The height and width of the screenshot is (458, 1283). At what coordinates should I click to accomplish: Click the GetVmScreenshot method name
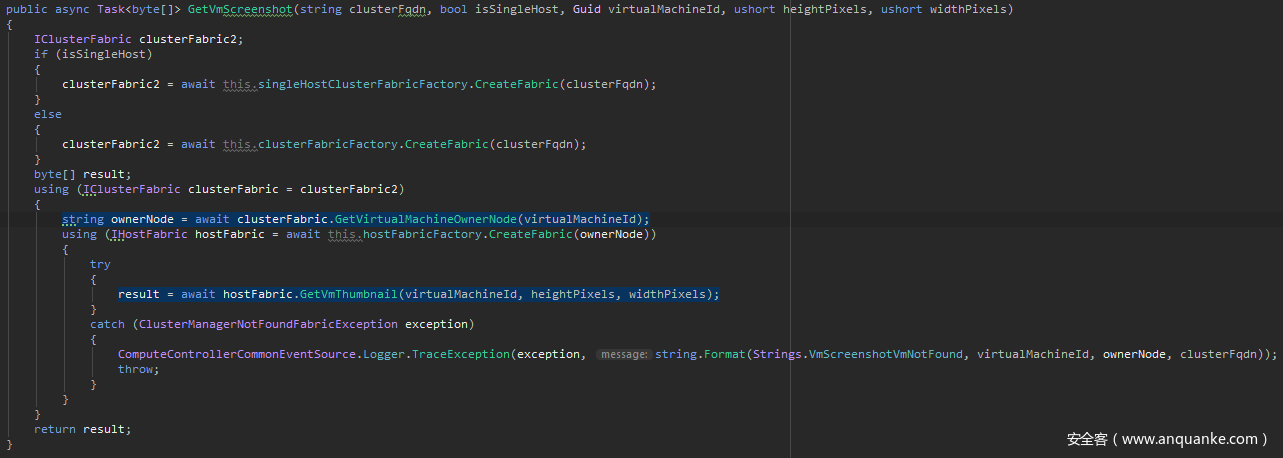(x=238, y=9)
